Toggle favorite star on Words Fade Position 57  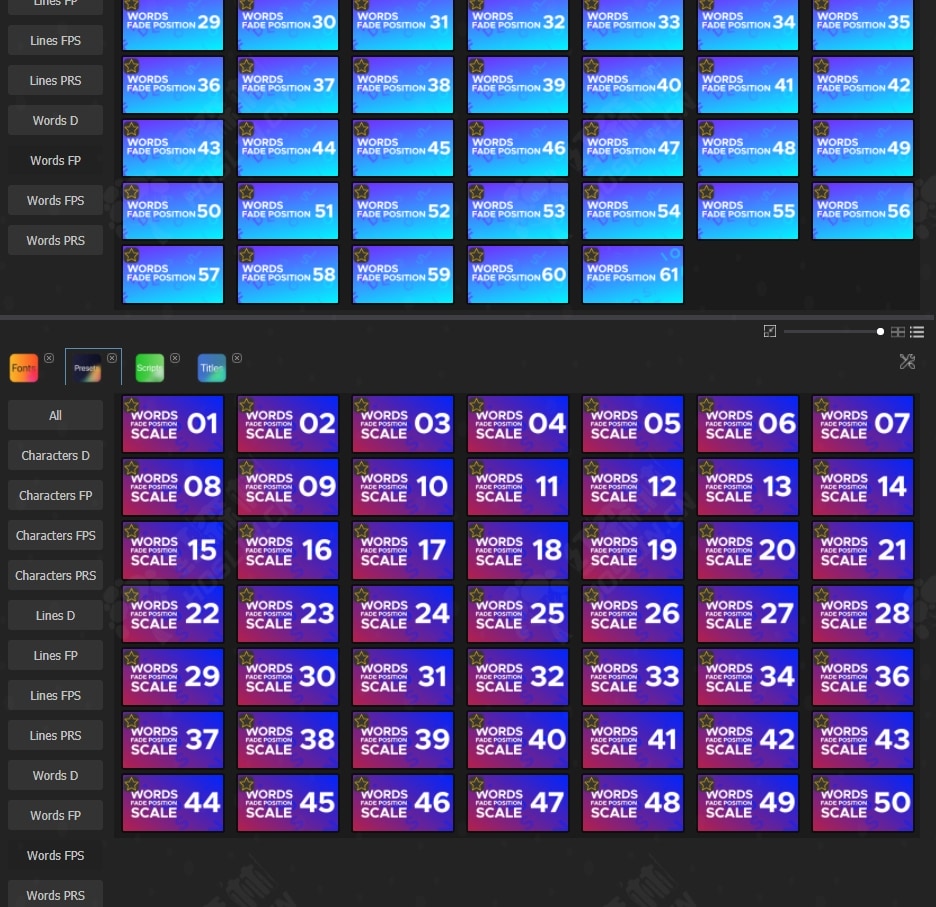131,255
